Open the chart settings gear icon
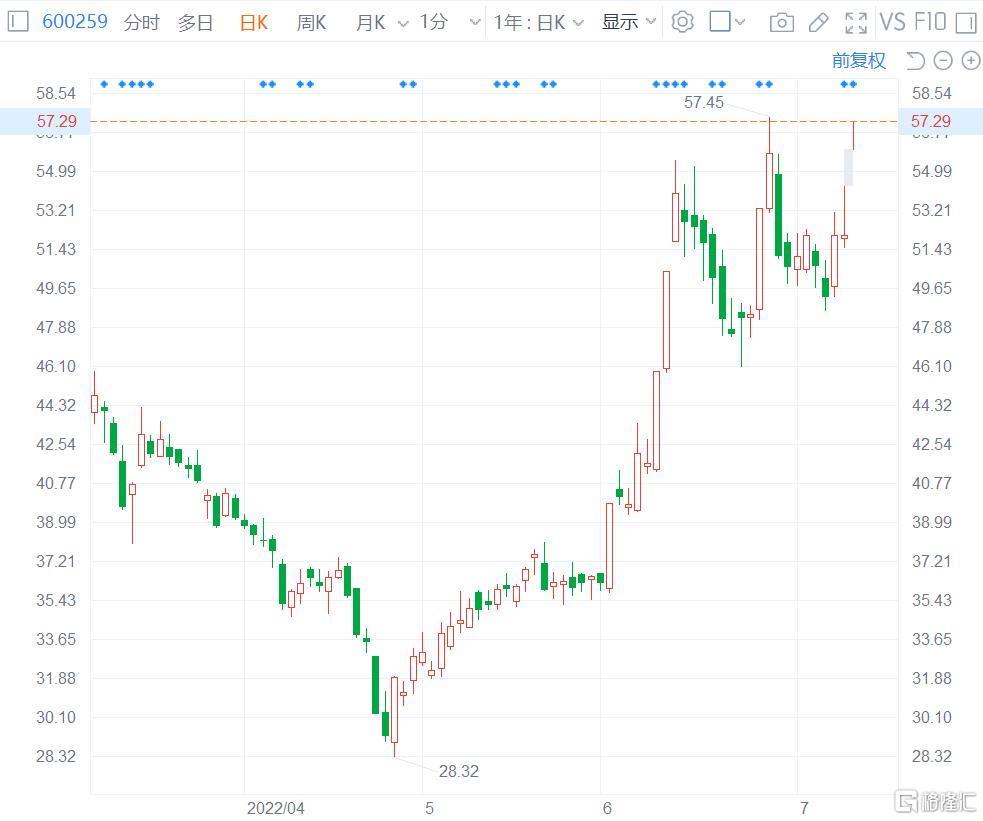Image resolution: width=983 pixels, height=821 pixels. point(682,22)
